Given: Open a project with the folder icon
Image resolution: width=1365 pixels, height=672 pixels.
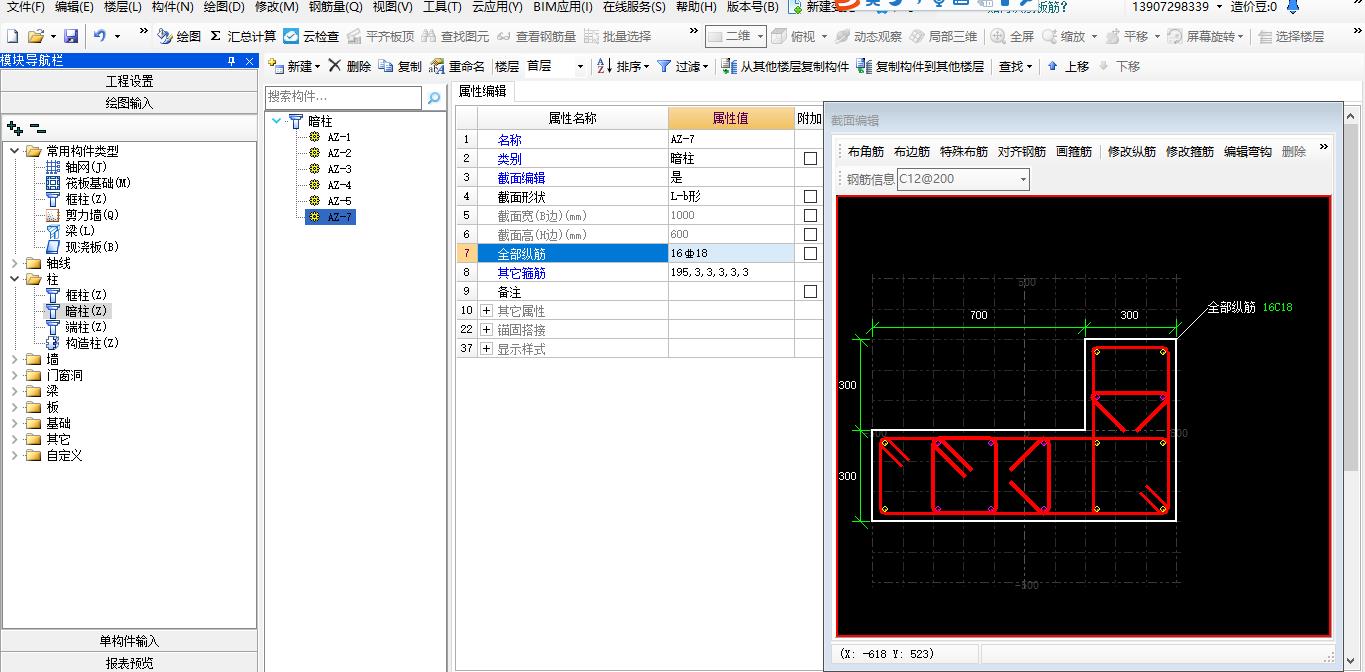Looking at the screenshot, I should tap(36, 36).
